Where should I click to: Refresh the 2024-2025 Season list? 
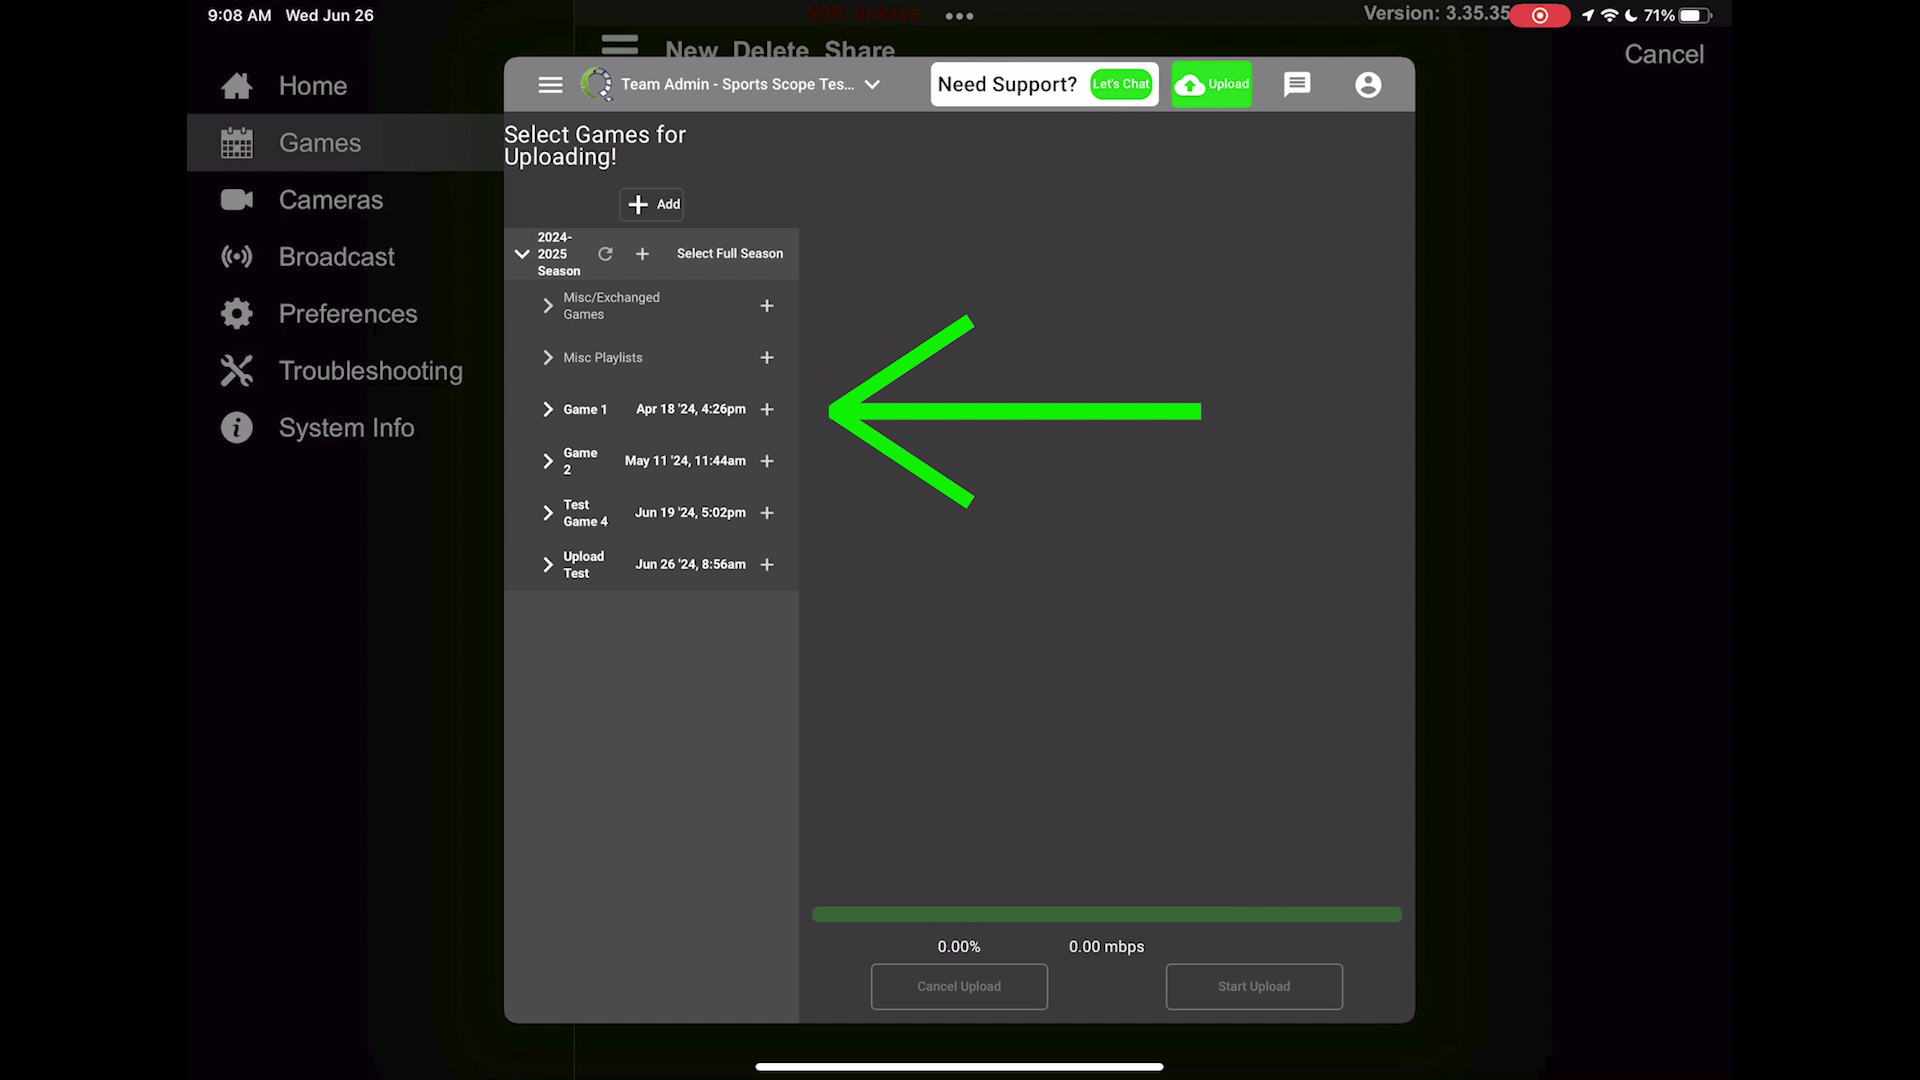click(x=605, y=254)
